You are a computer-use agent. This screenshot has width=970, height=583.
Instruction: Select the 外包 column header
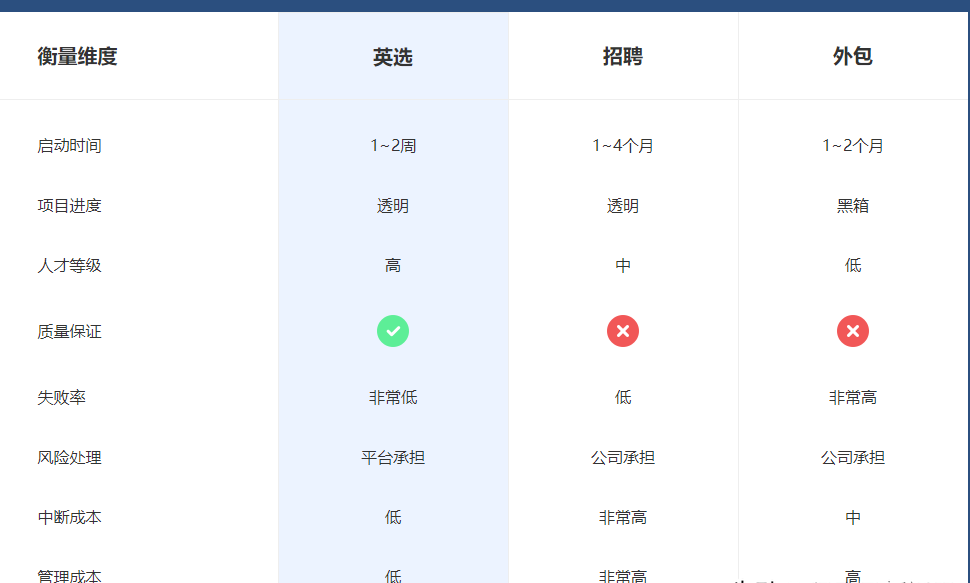tap(853, 55)
